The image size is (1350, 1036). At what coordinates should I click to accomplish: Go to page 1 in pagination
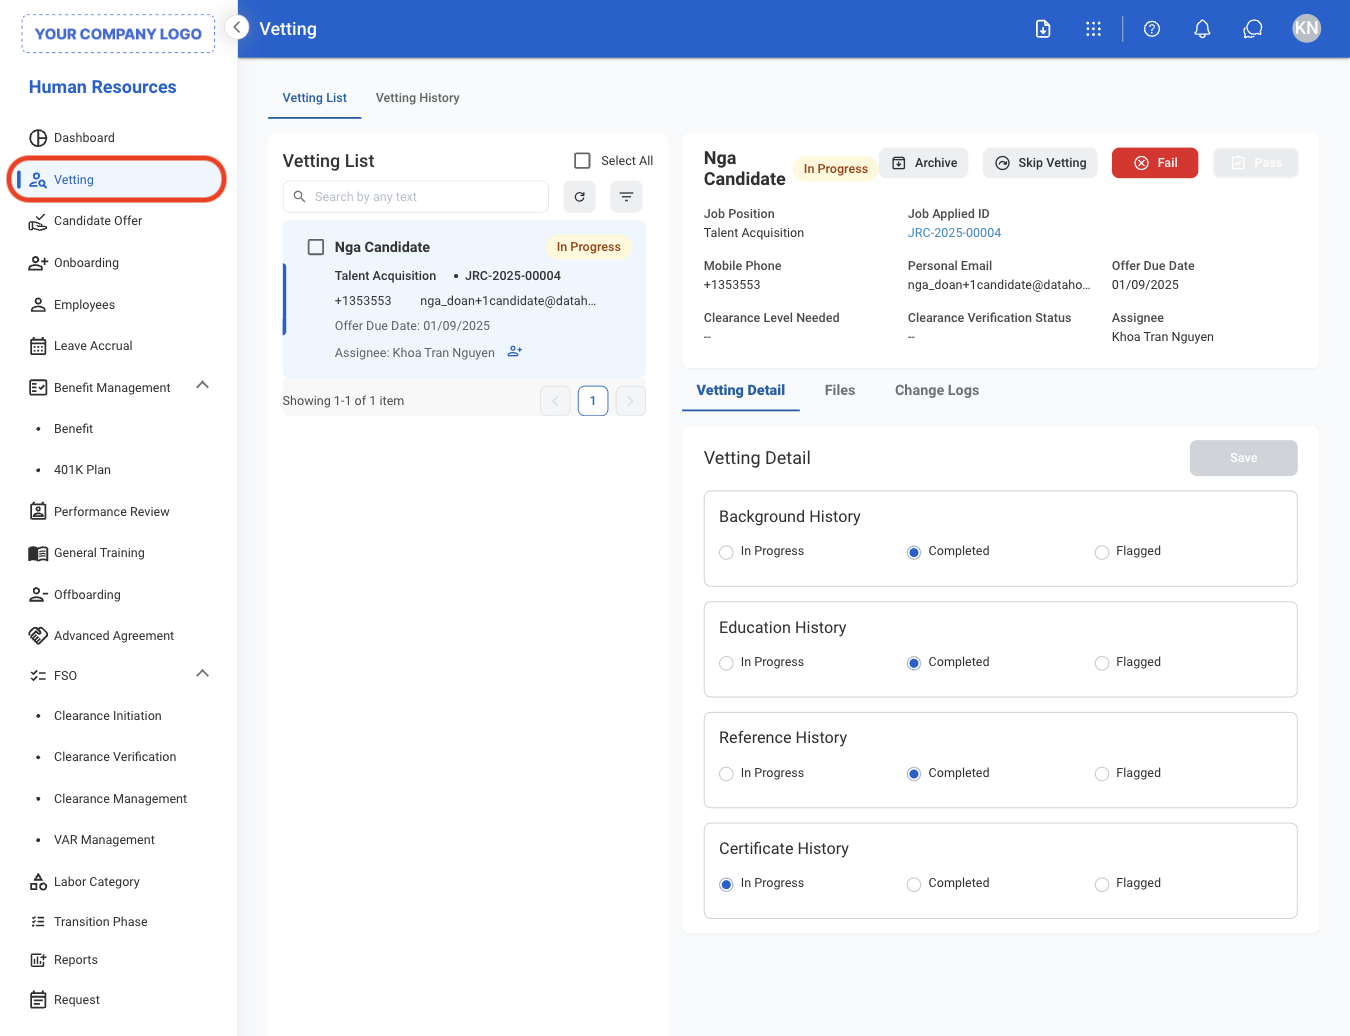593,401
